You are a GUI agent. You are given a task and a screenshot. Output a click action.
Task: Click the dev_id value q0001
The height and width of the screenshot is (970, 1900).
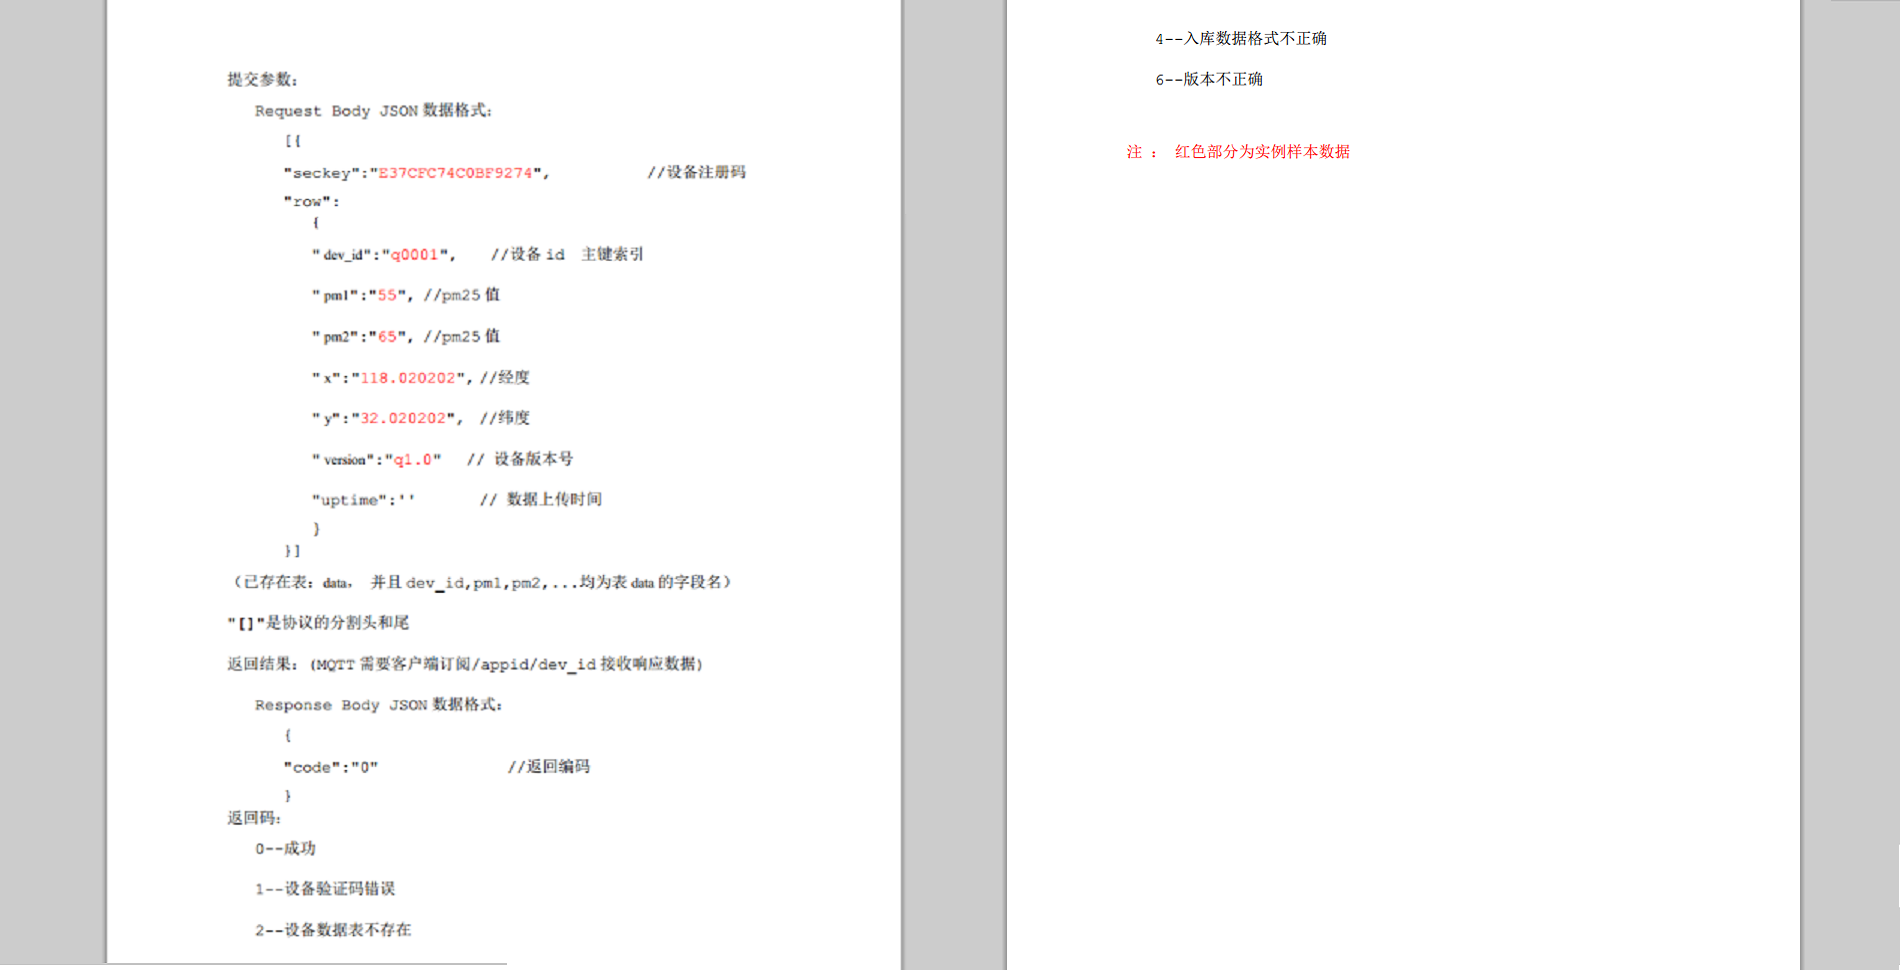point(414,255)
